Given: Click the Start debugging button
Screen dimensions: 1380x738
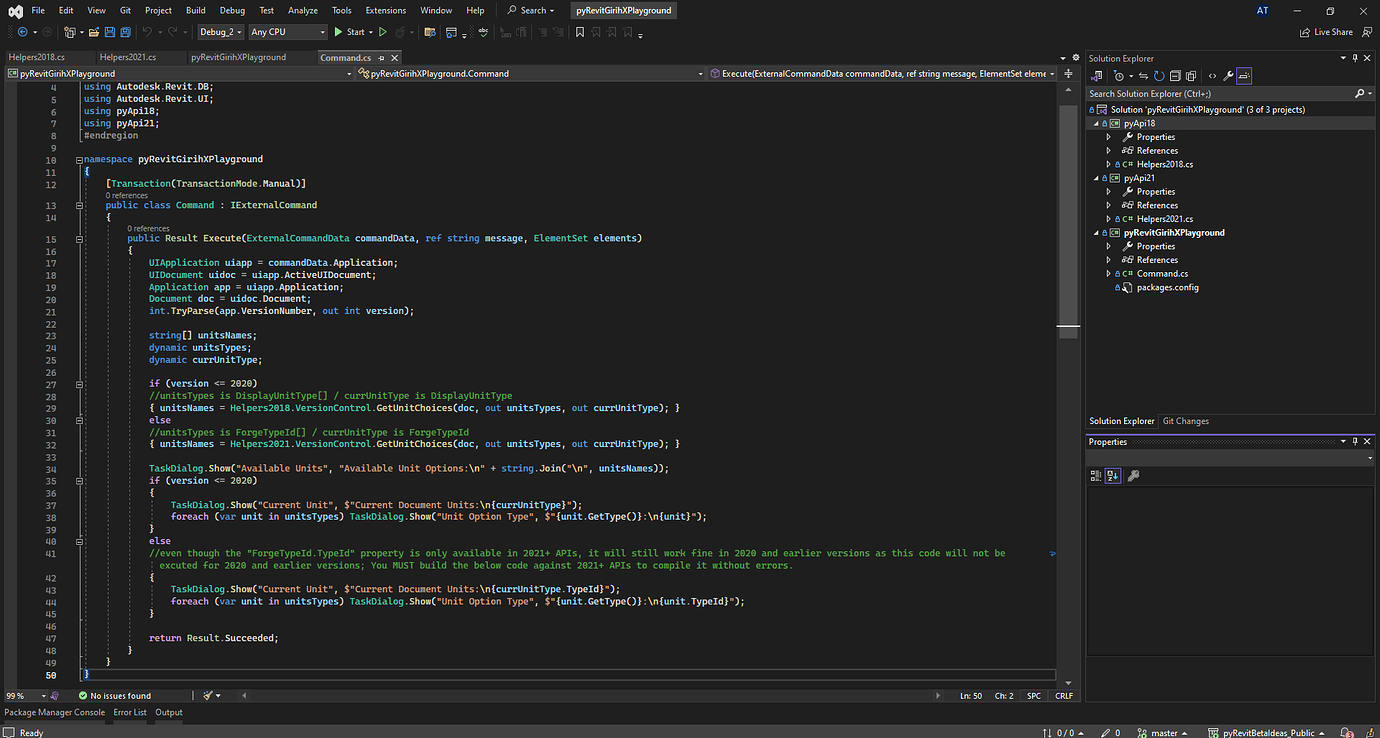Looking at the screenshot, I should 349,32.
